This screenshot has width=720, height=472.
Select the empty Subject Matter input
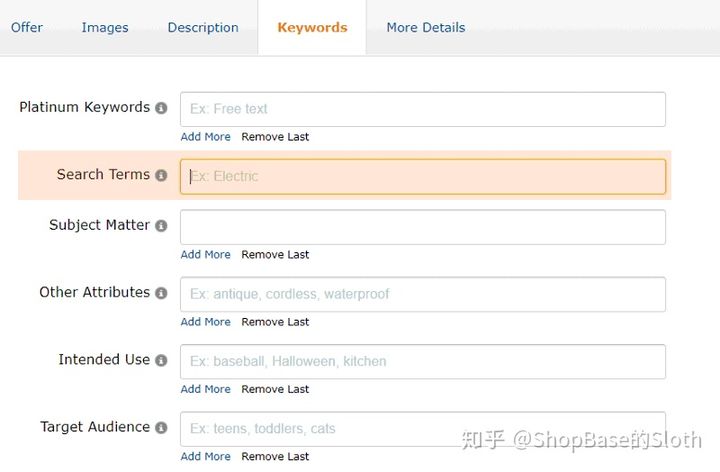point(422,227)
